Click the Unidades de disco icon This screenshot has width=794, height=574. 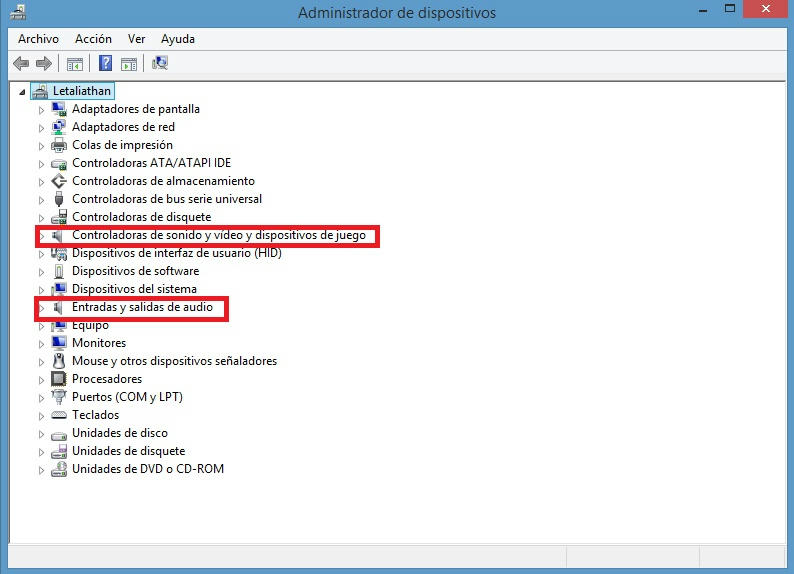tap(59, 434)
